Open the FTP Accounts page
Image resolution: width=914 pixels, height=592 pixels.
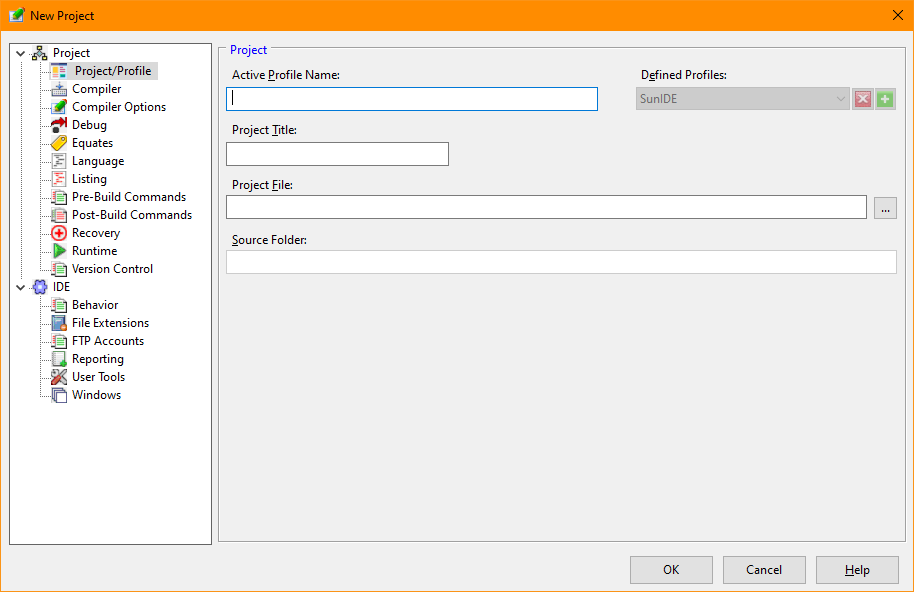108,341
